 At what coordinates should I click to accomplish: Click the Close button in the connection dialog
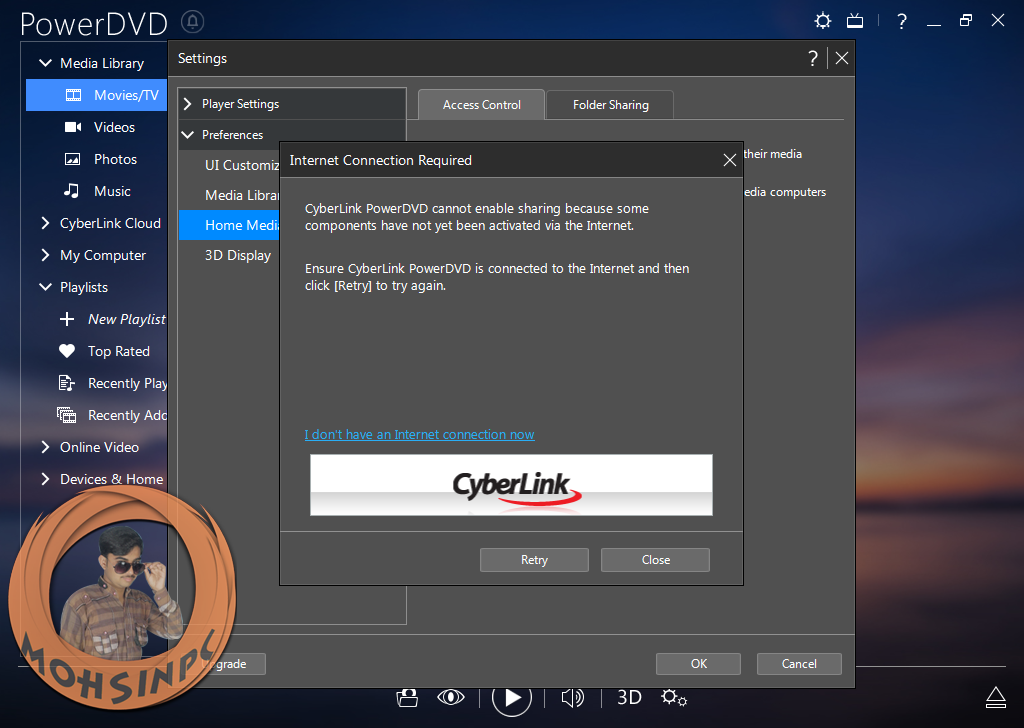[x=655, y=560]
